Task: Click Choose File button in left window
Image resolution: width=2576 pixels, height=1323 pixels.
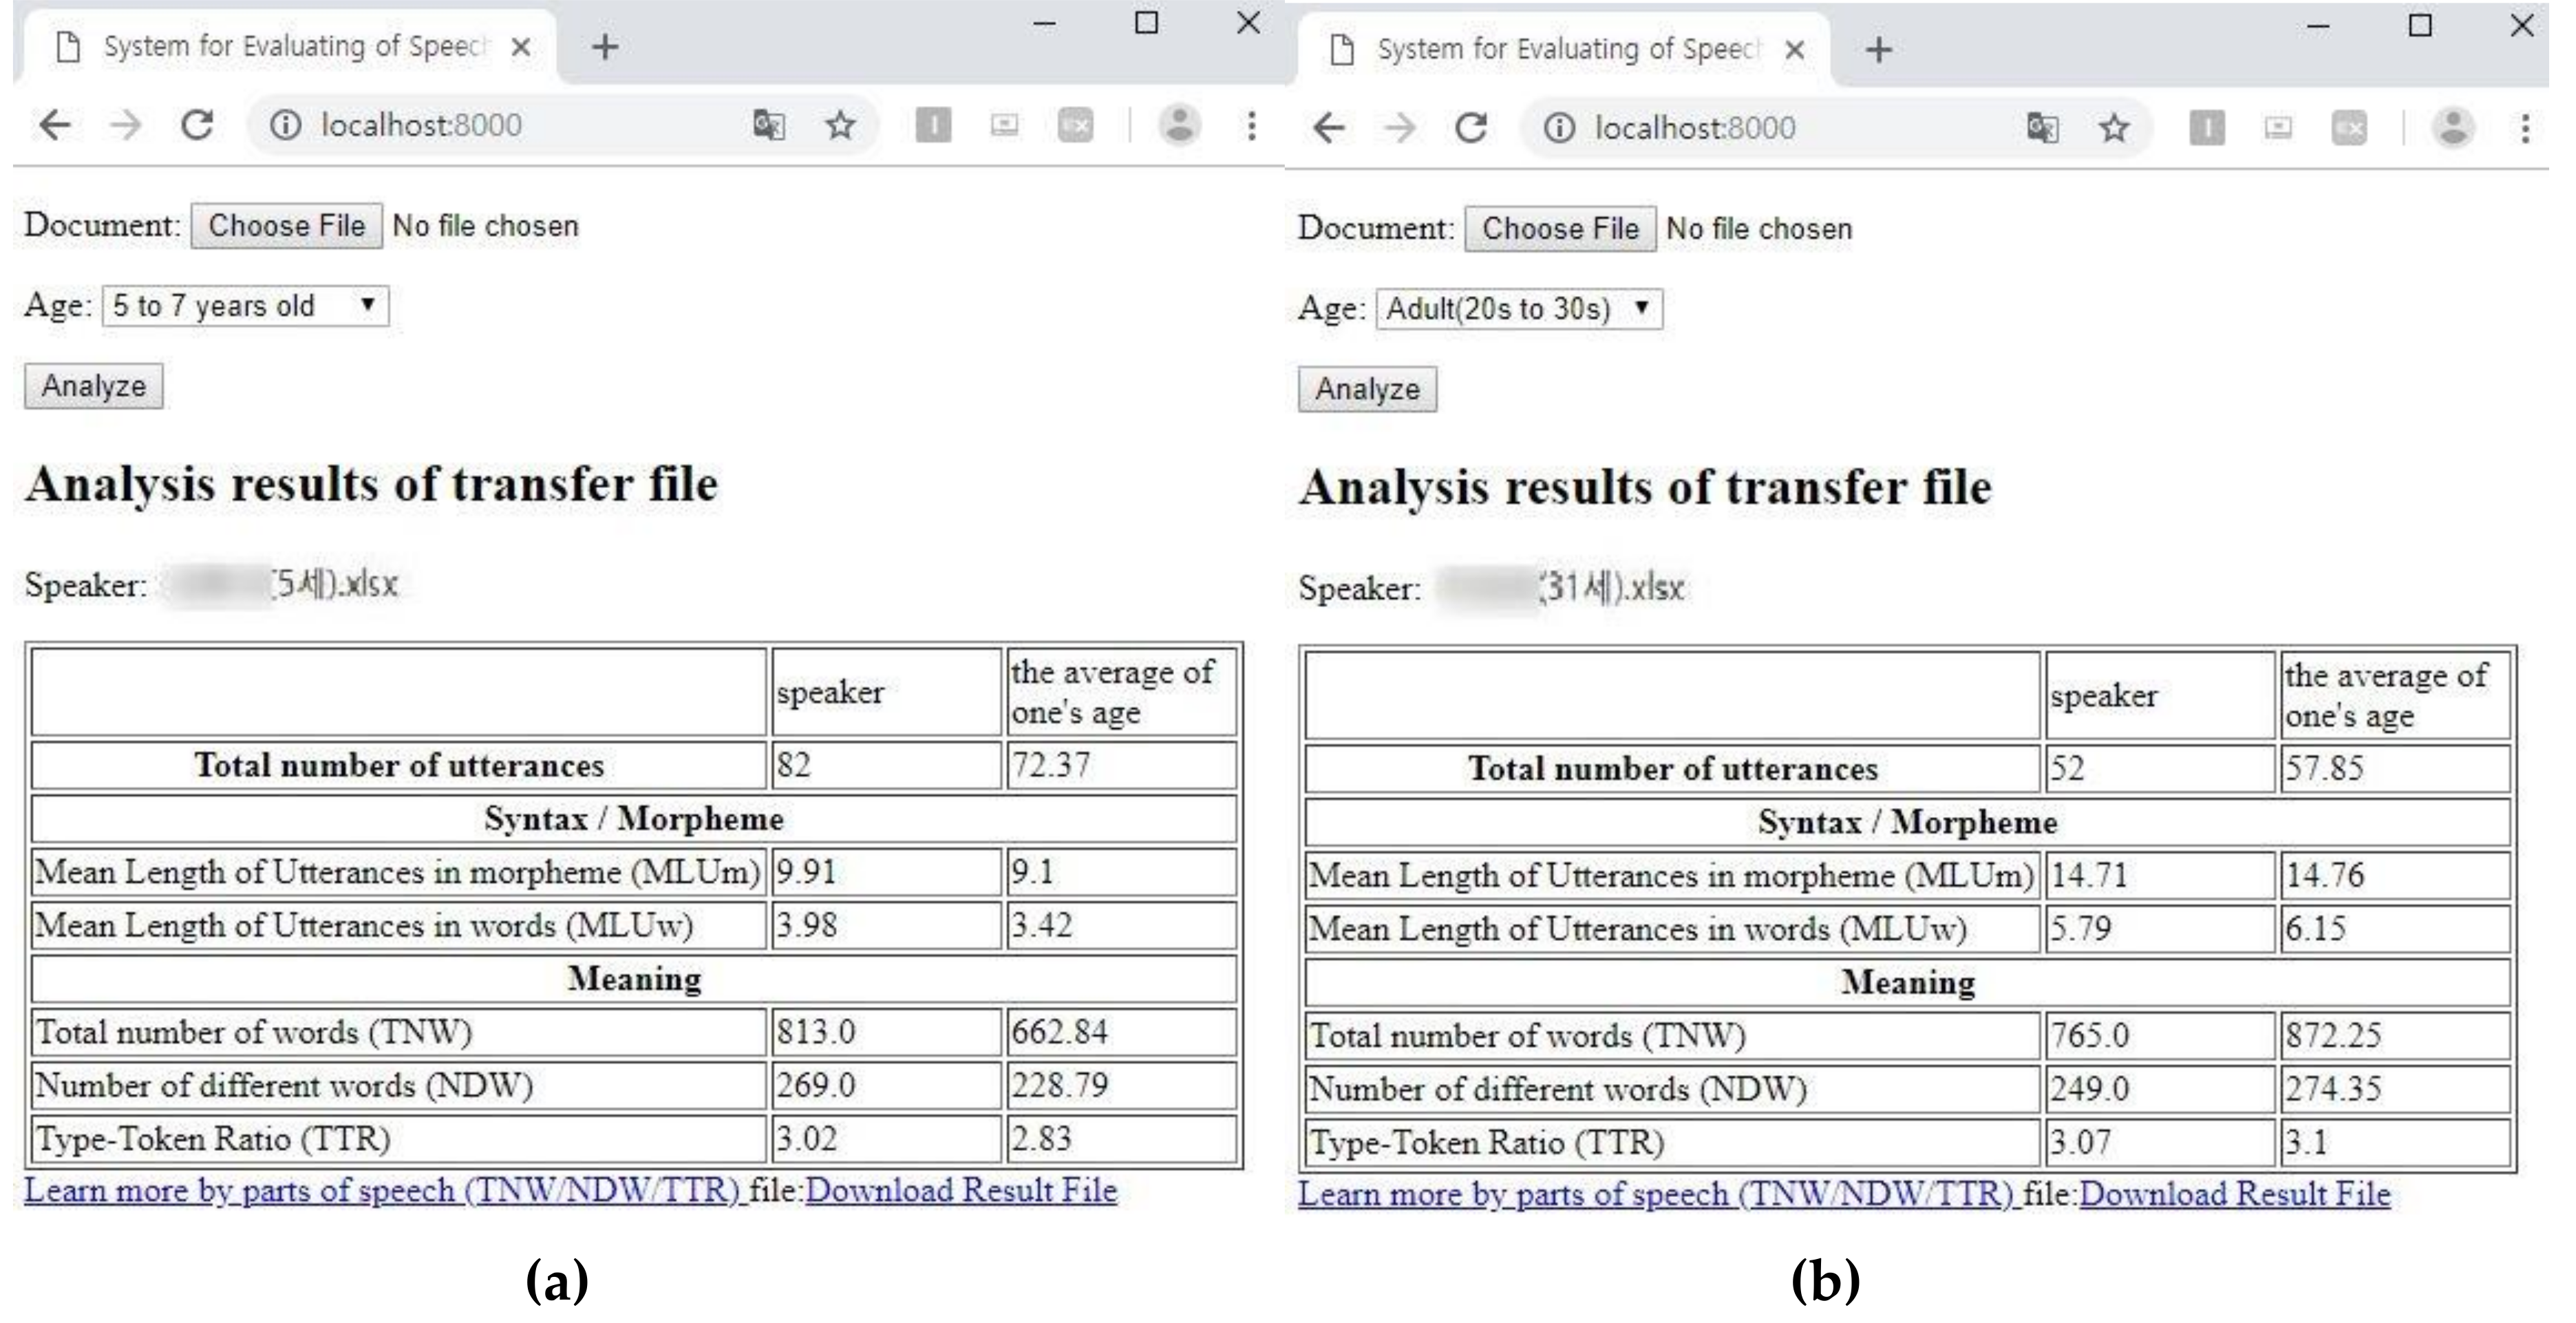Action: tap(286, 226)
